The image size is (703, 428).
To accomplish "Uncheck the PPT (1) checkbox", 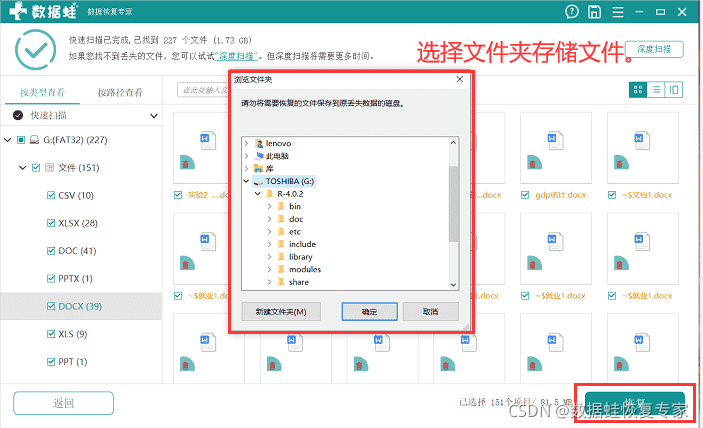I will (51, 362).
